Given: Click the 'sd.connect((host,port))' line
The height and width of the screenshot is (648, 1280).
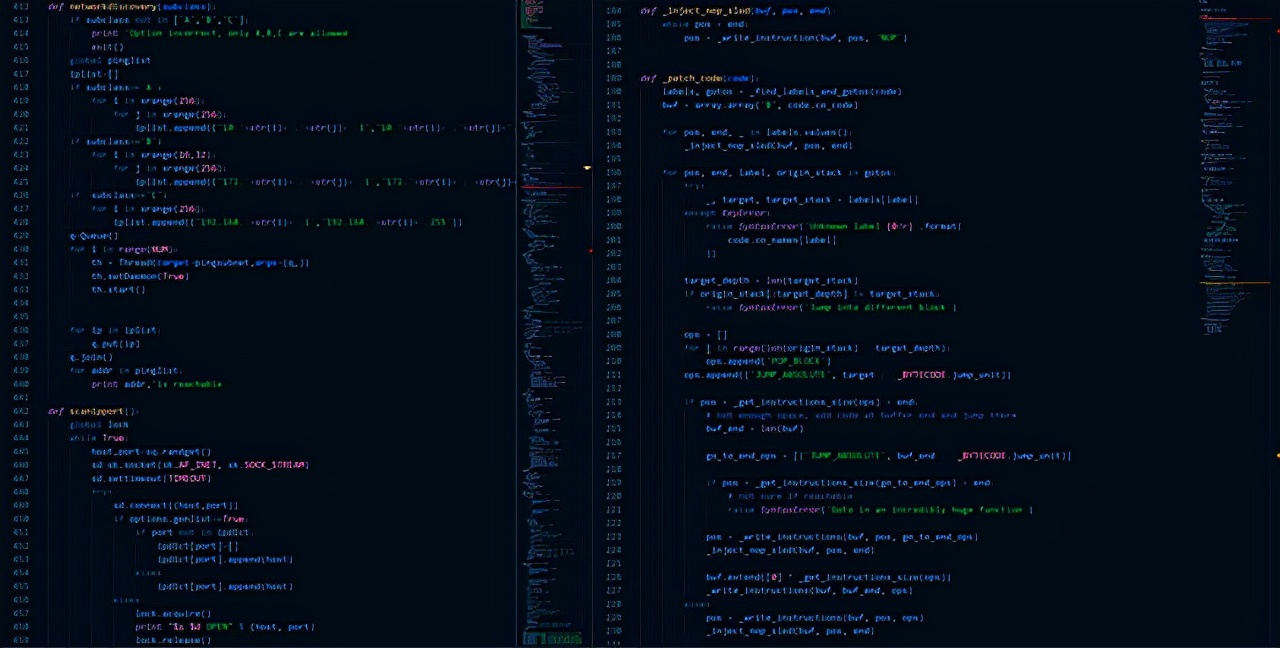Looking at the screenshot, I should coord(176,506).
